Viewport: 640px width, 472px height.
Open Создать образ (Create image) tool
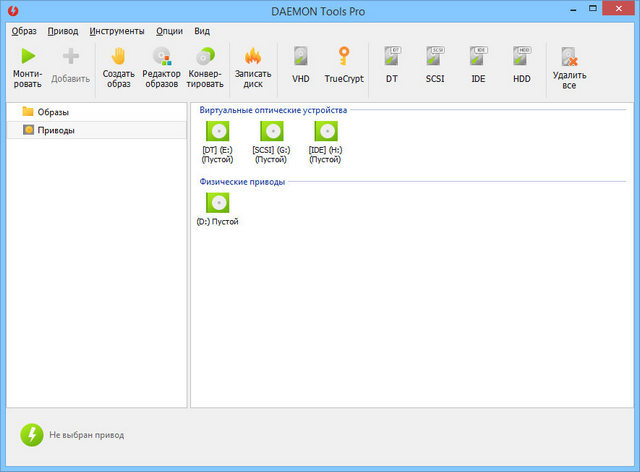118,57
